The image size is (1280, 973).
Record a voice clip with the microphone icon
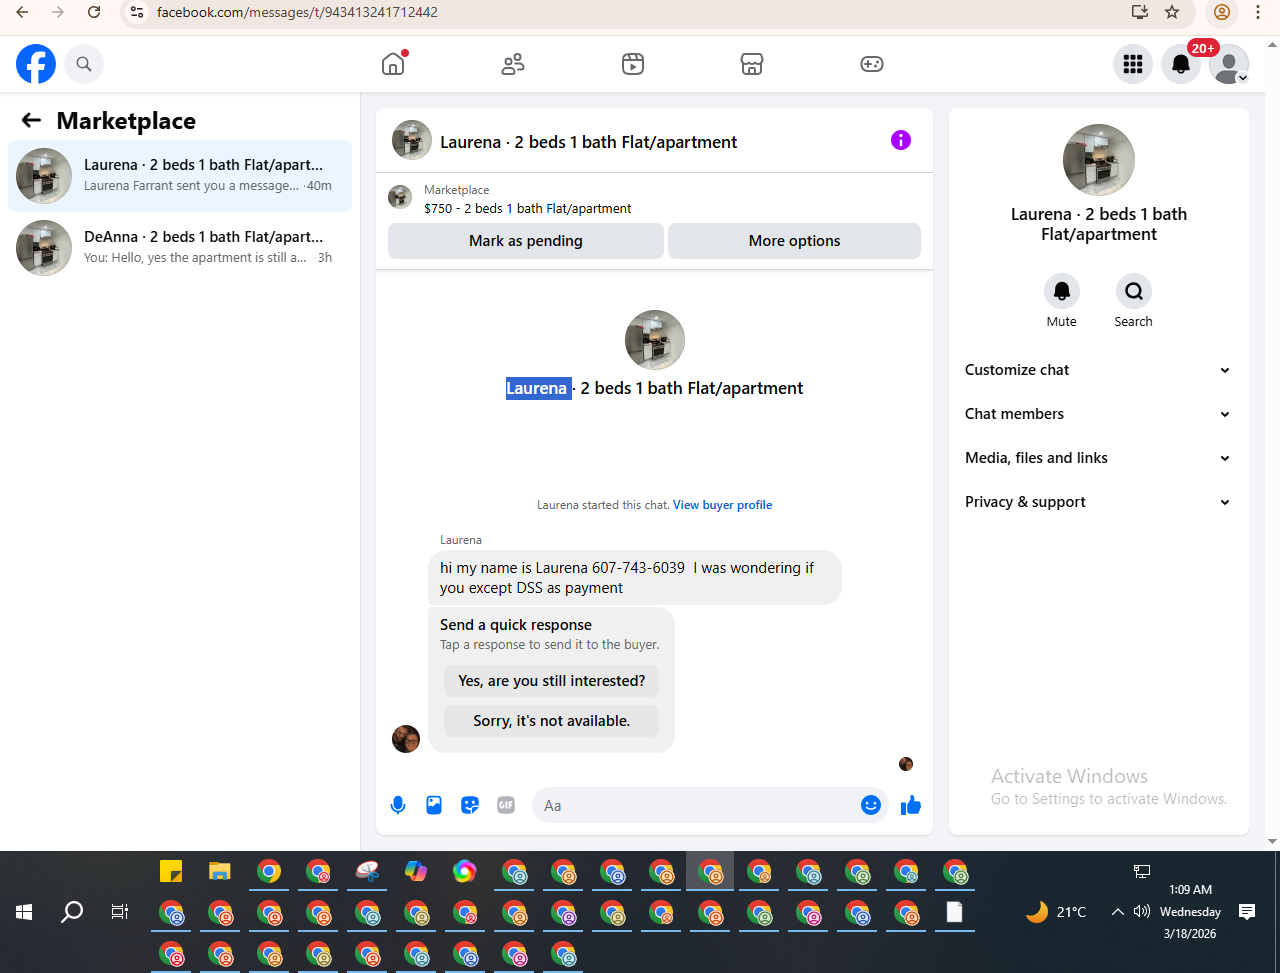pos(398,805)
